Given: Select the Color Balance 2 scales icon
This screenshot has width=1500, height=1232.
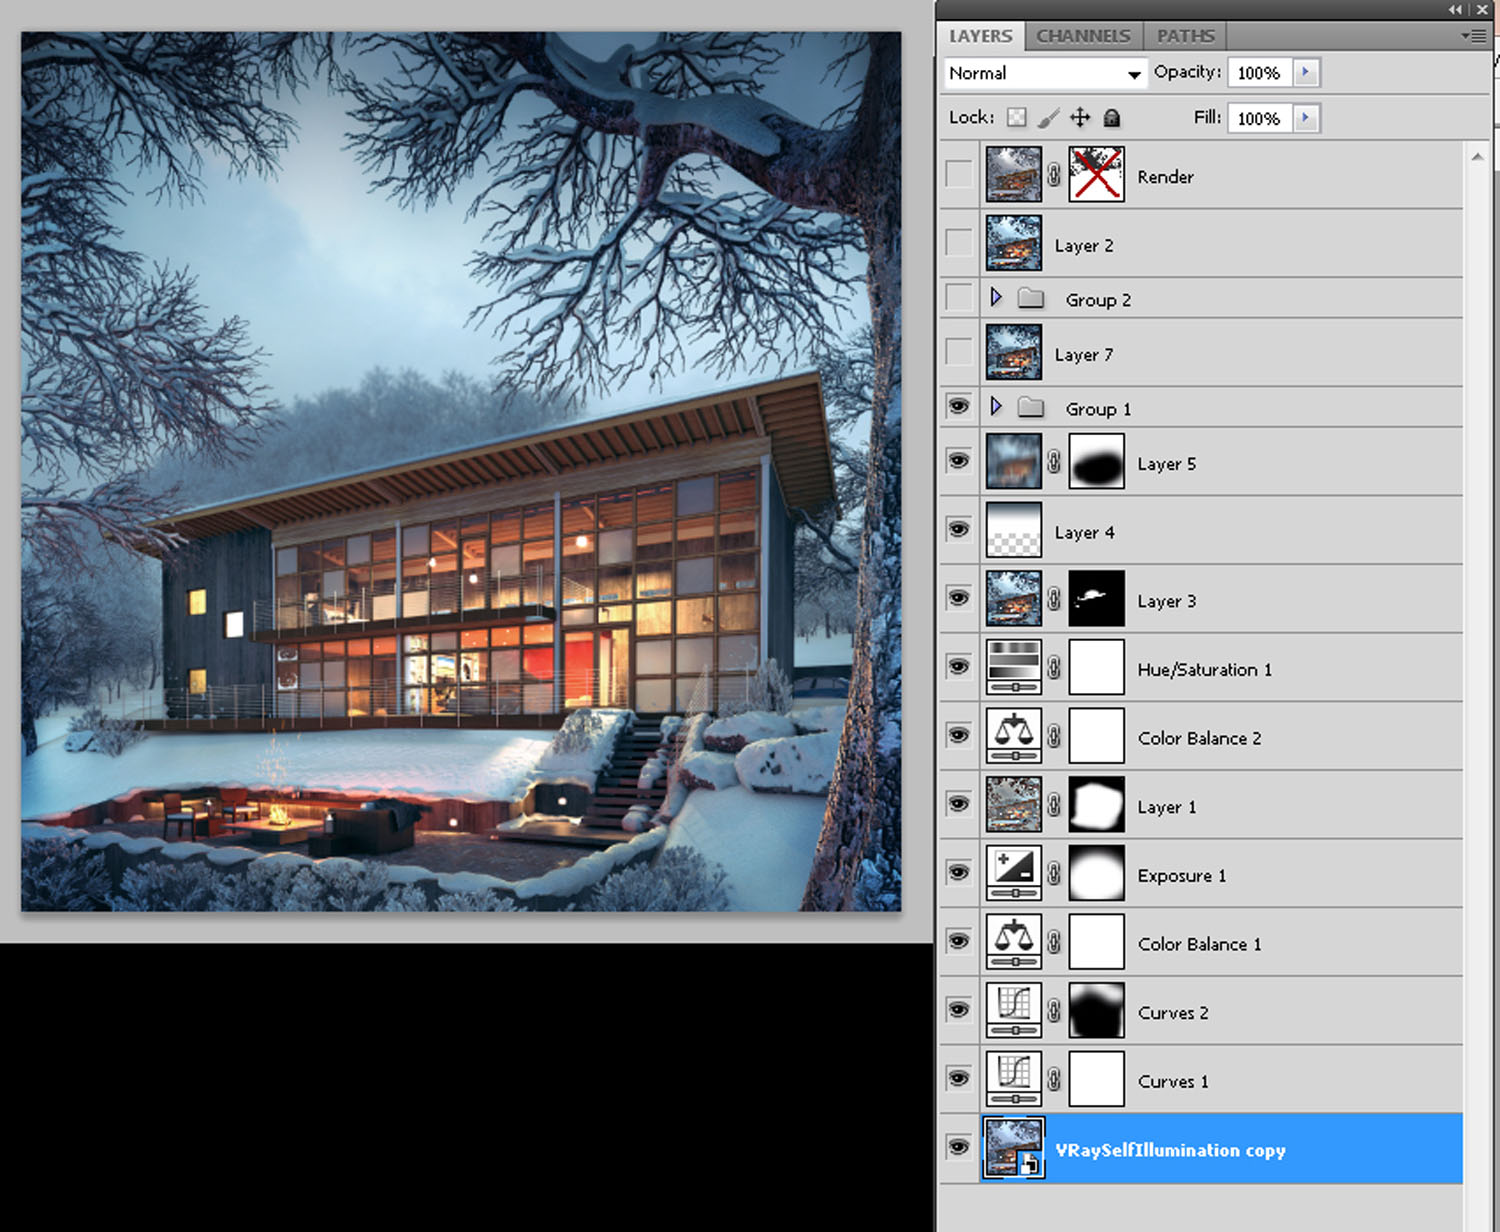Looking at the screenshot, I should (1013, 737).
